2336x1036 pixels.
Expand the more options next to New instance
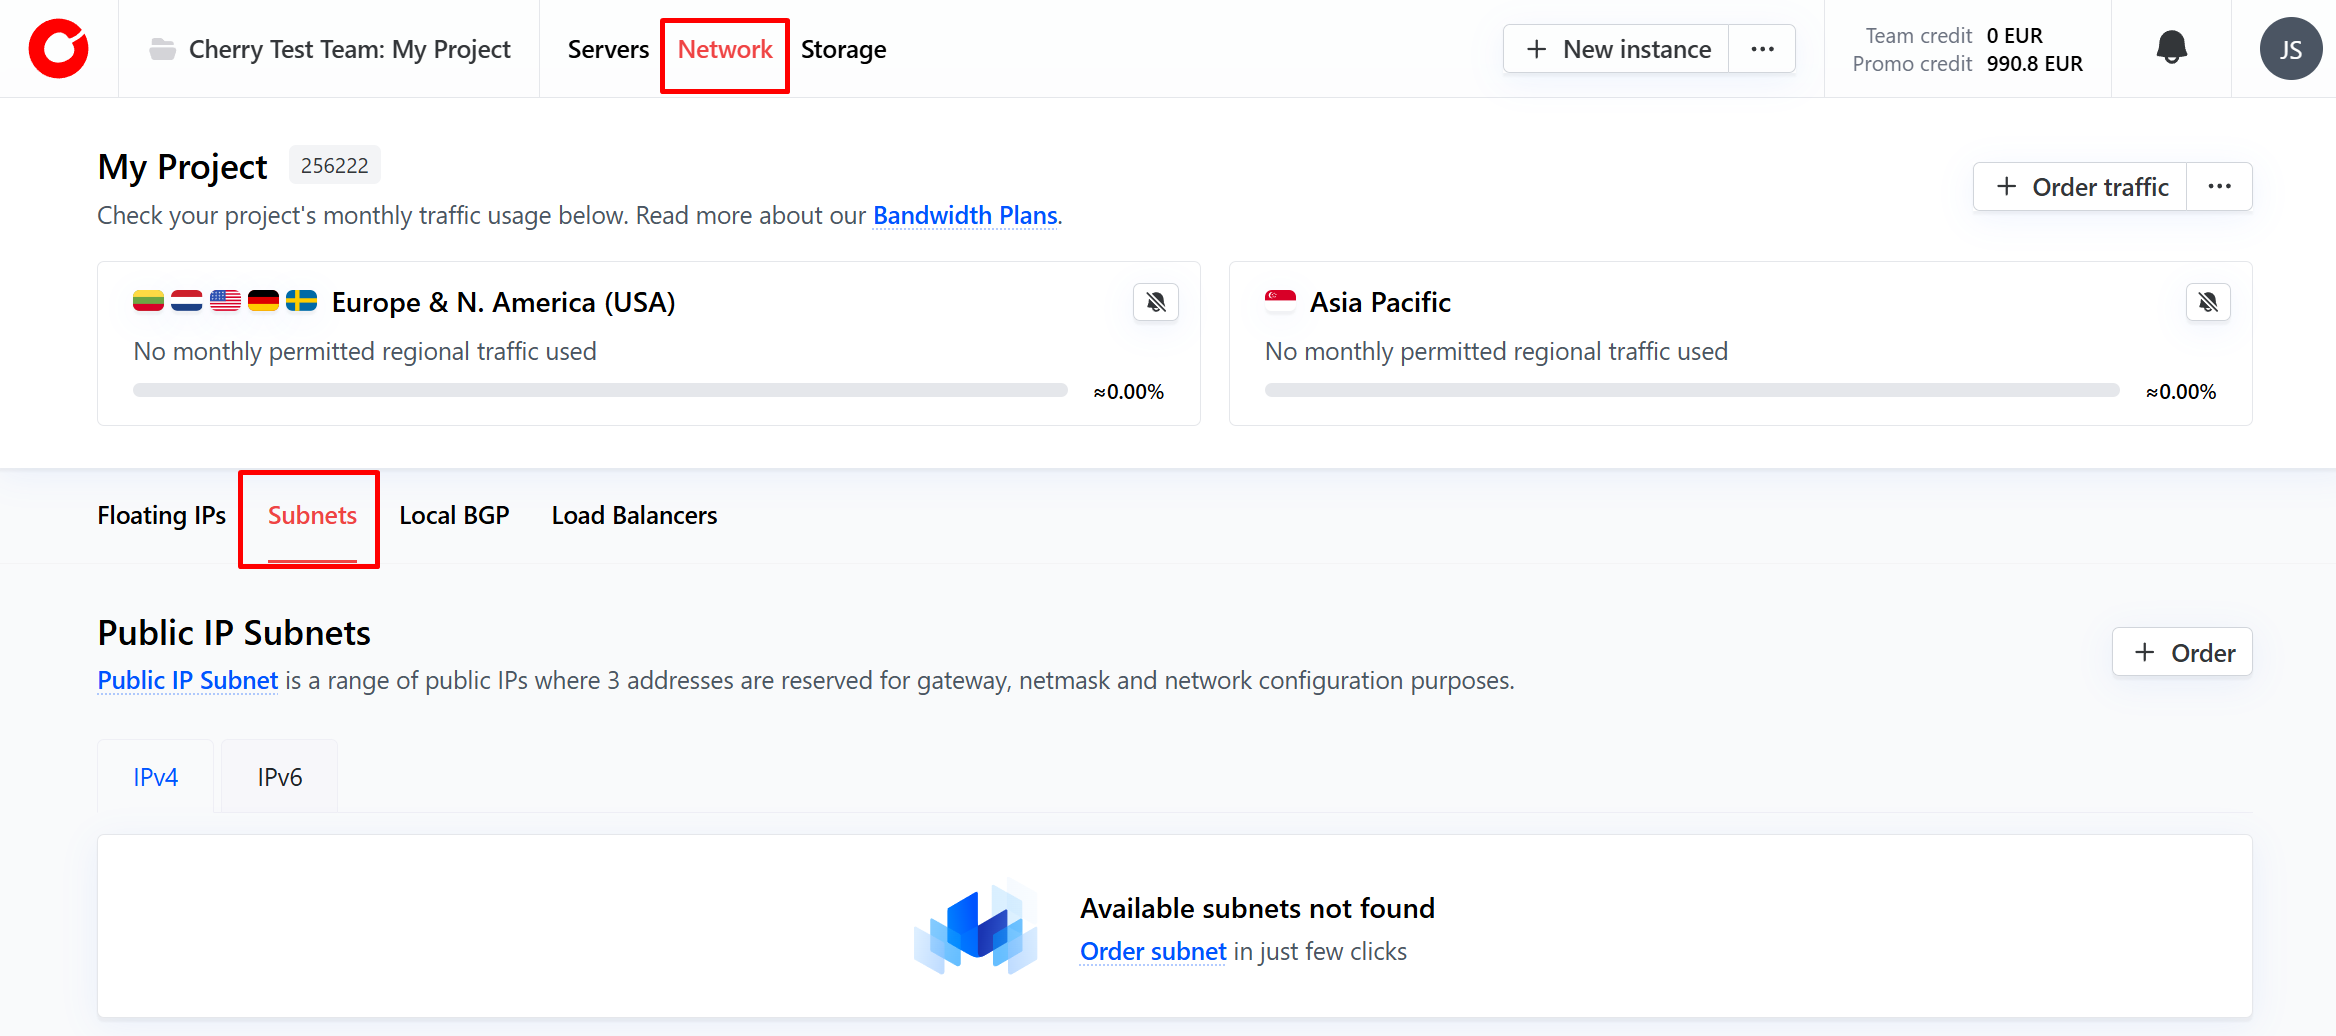click(x=1762, y=49)
